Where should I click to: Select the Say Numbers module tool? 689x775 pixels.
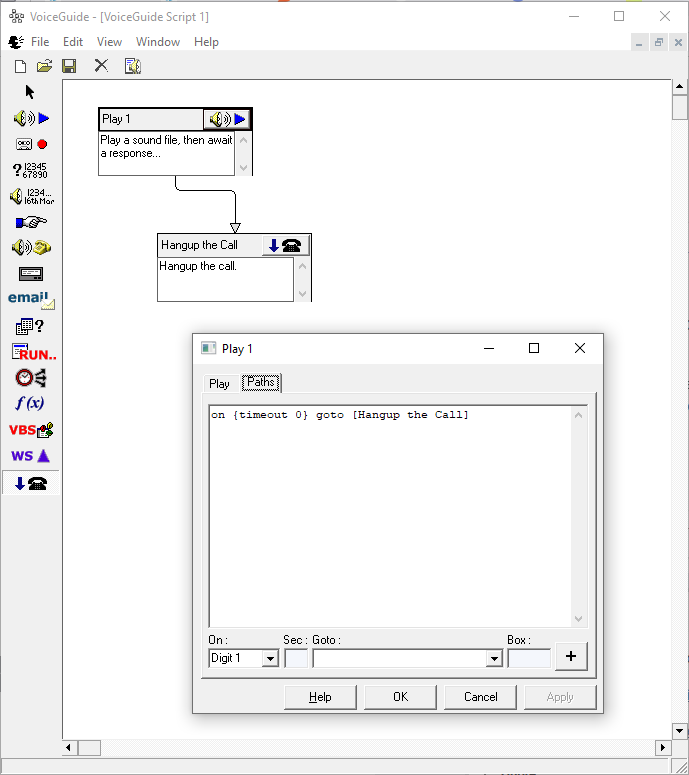(x=32, y=197)
